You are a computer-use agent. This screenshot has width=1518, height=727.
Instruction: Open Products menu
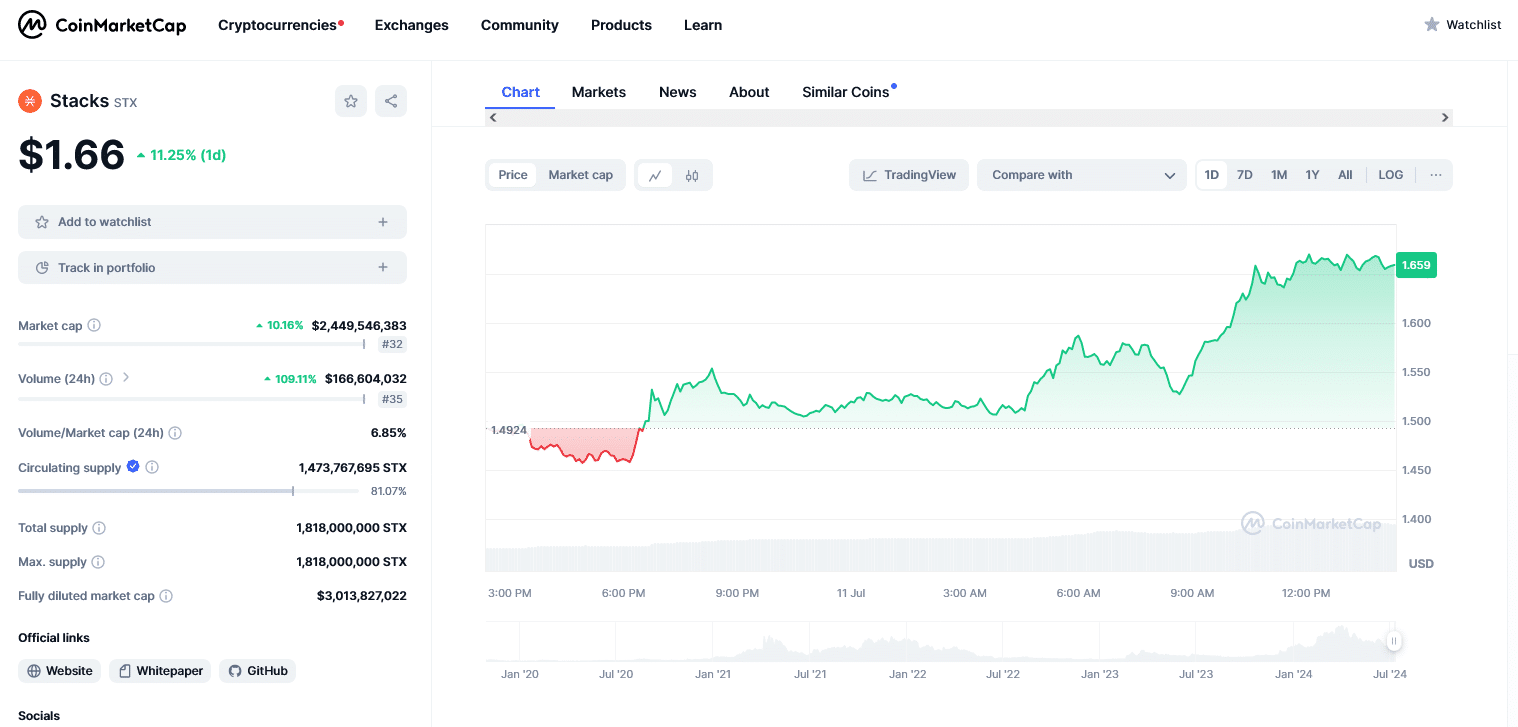(x=621, y=25)
